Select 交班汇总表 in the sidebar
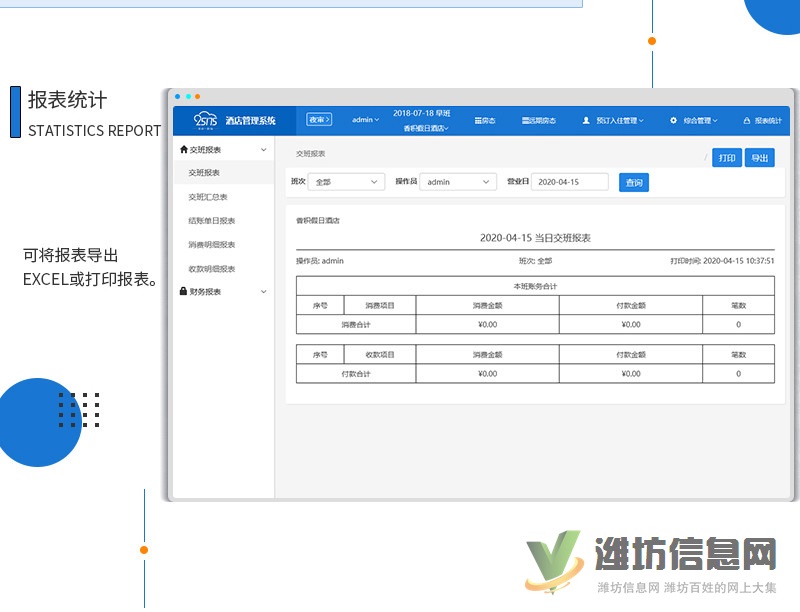The image size is (800, 612). pyautogui.click(x=208, y=197)
